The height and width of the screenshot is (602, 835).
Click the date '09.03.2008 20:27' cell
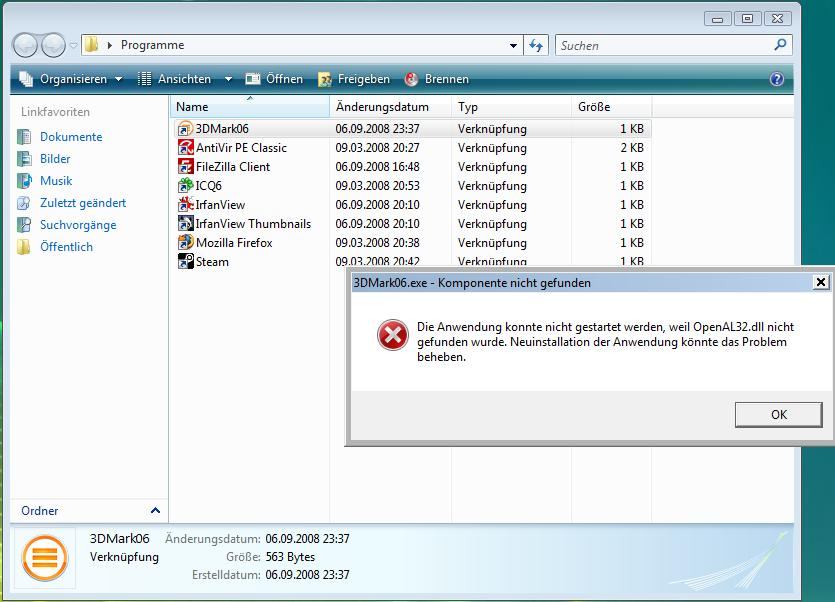pos(378,148)
